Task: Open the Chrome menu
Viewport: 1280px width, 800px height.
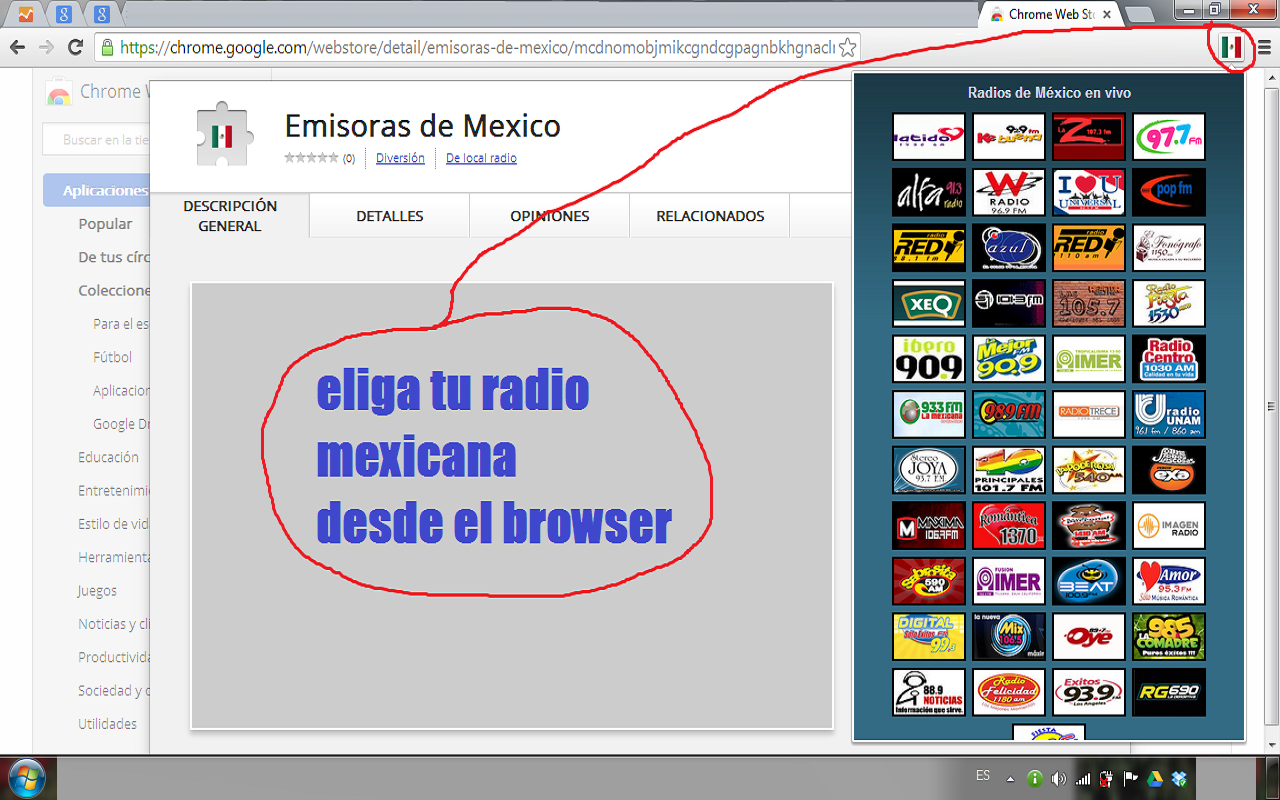Action: (1265, 47)
